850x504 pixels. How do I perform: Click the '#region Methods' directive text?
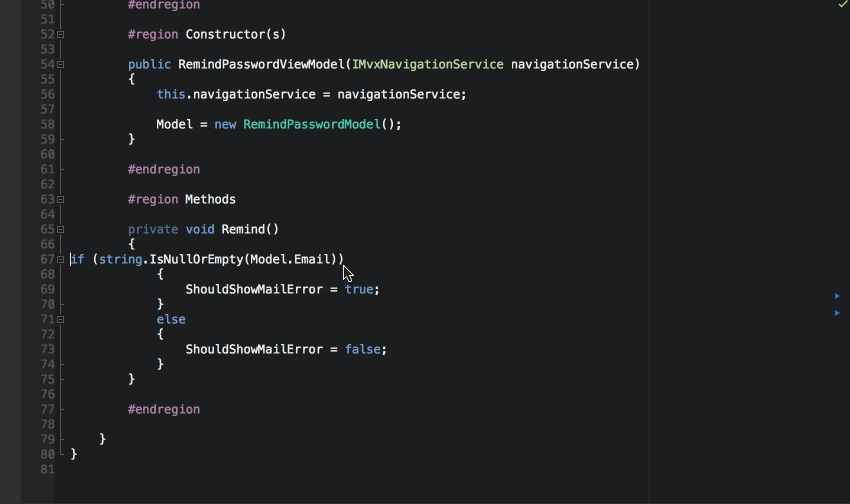[x=182, y=199]
